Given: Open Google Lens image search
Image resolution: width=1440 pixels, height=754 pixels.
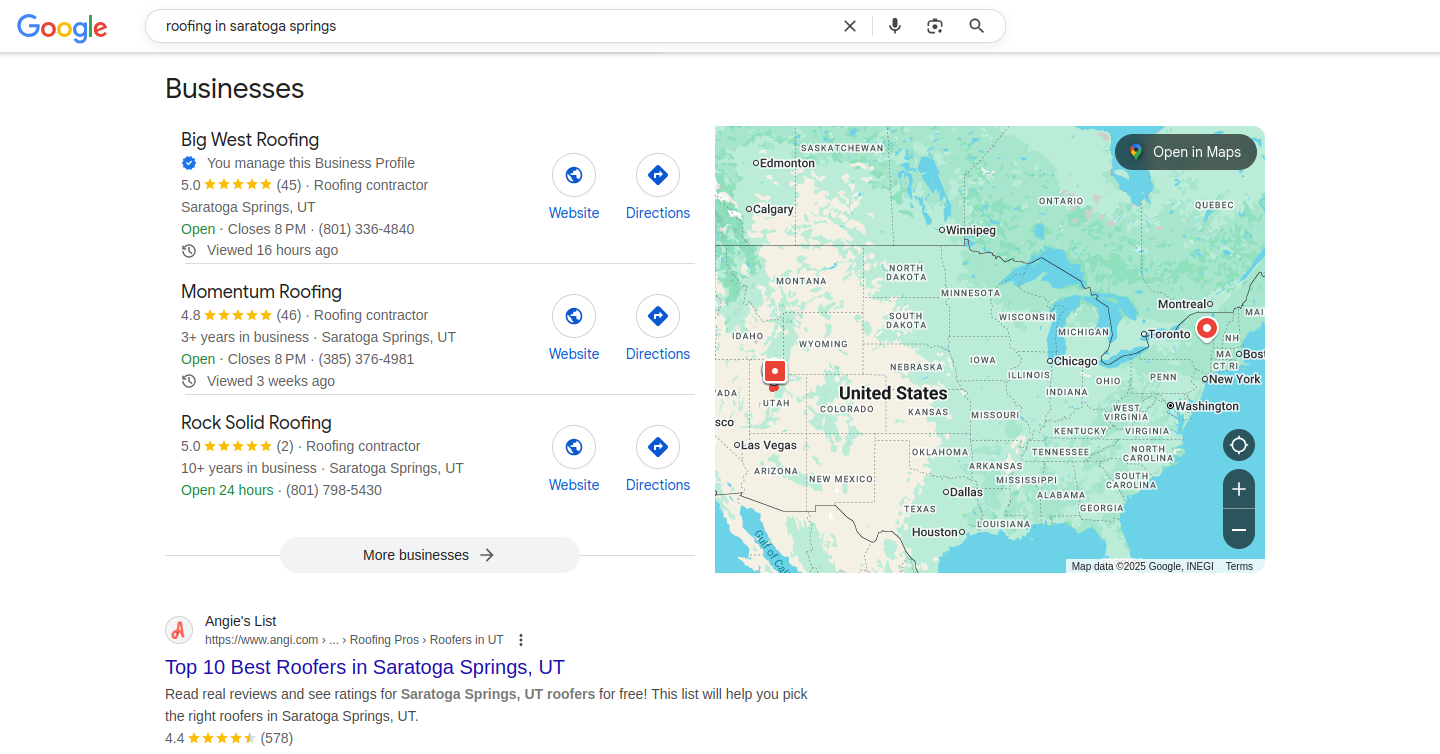Looking at the screenshot, I should (935, 26).
